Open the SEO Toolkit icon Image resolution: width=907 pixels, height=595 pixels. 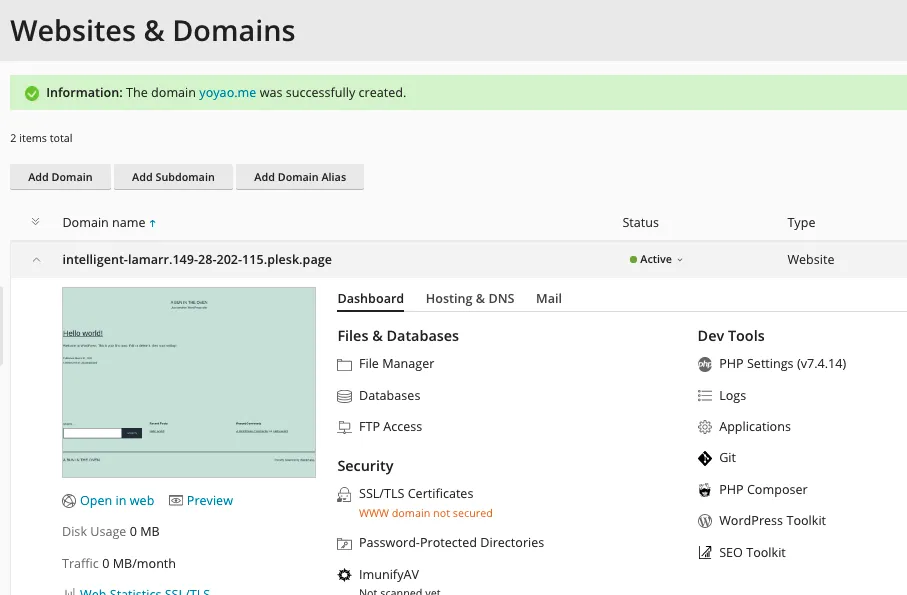[x=705, y=552]
